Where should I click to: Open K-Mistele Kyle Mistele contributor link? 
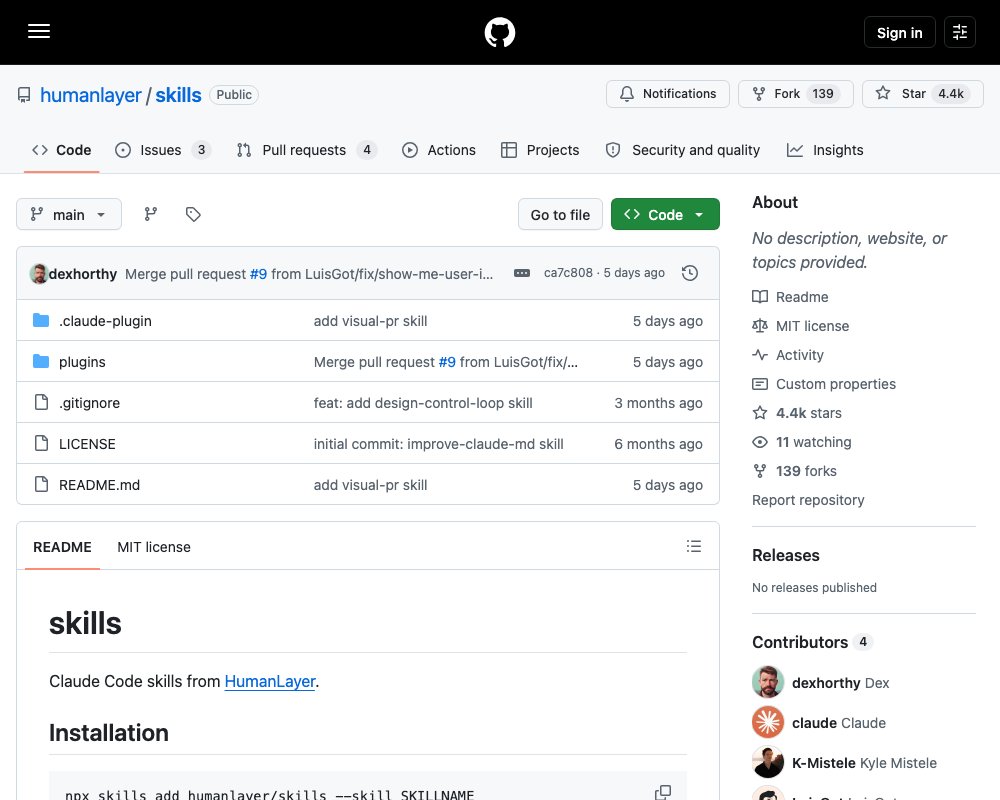(864, 763)
